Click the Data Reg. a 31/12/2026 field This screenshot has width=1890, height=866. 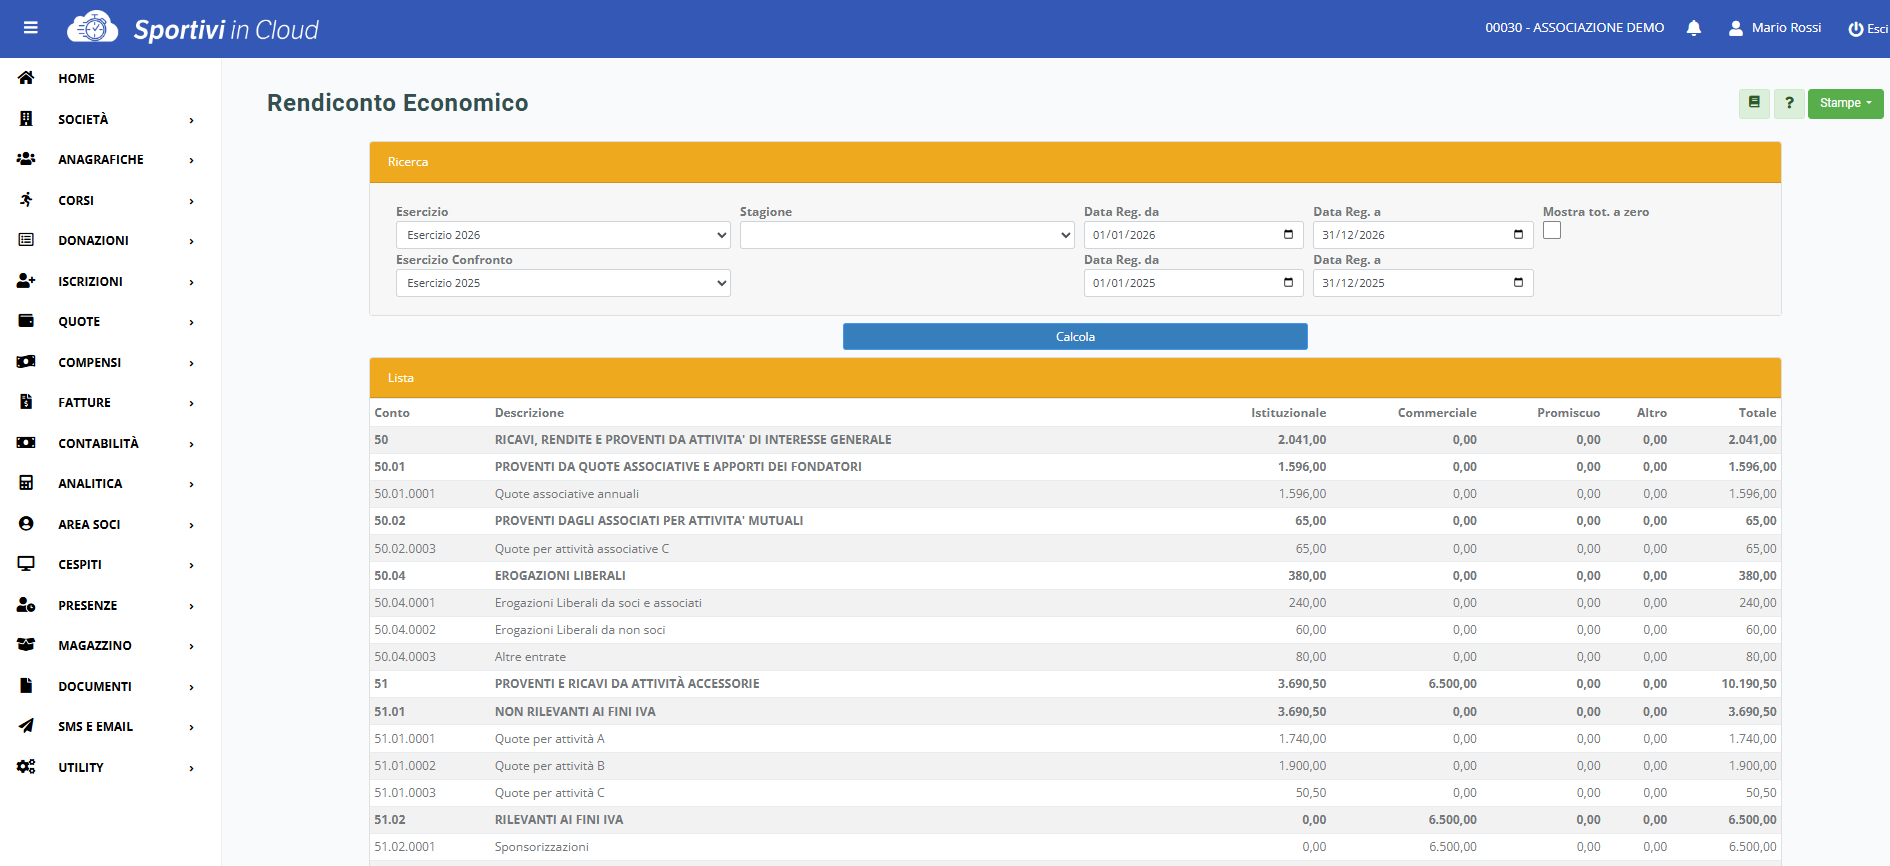[x=1423, y=235]
